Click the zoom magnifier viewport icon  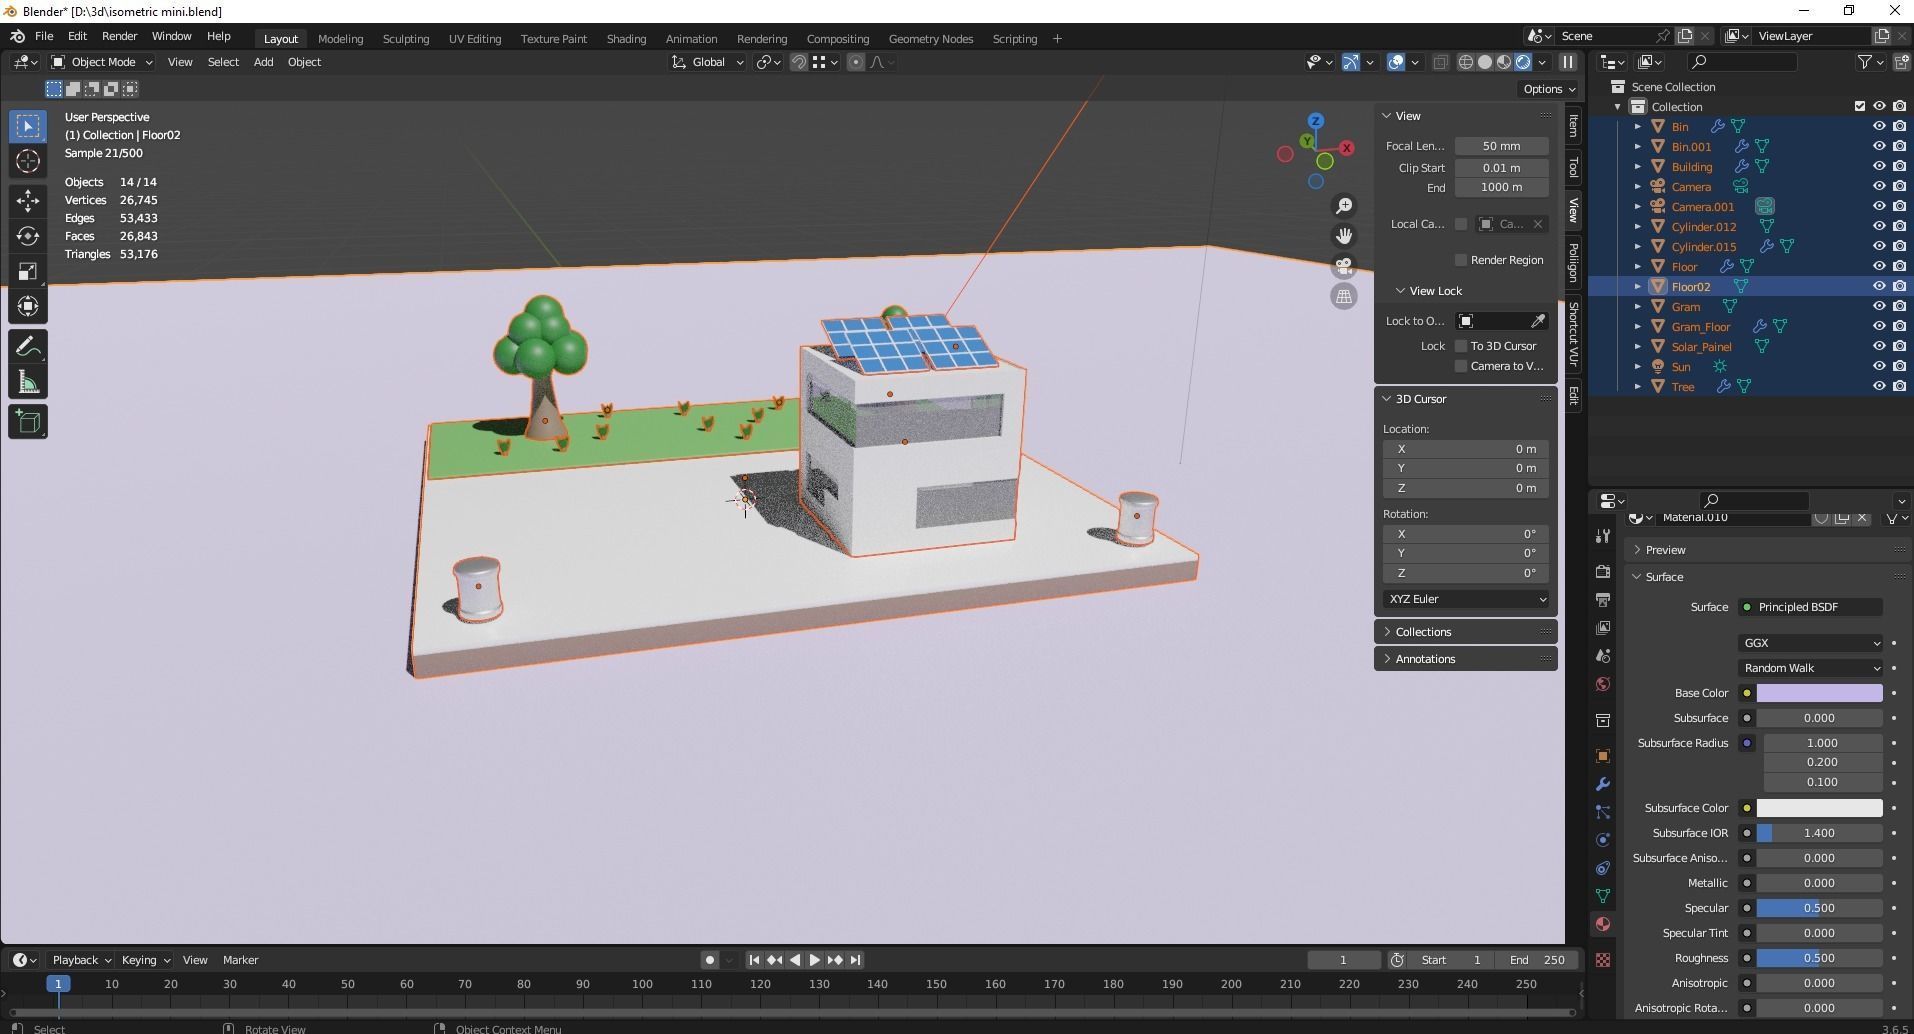point(1344,206)
